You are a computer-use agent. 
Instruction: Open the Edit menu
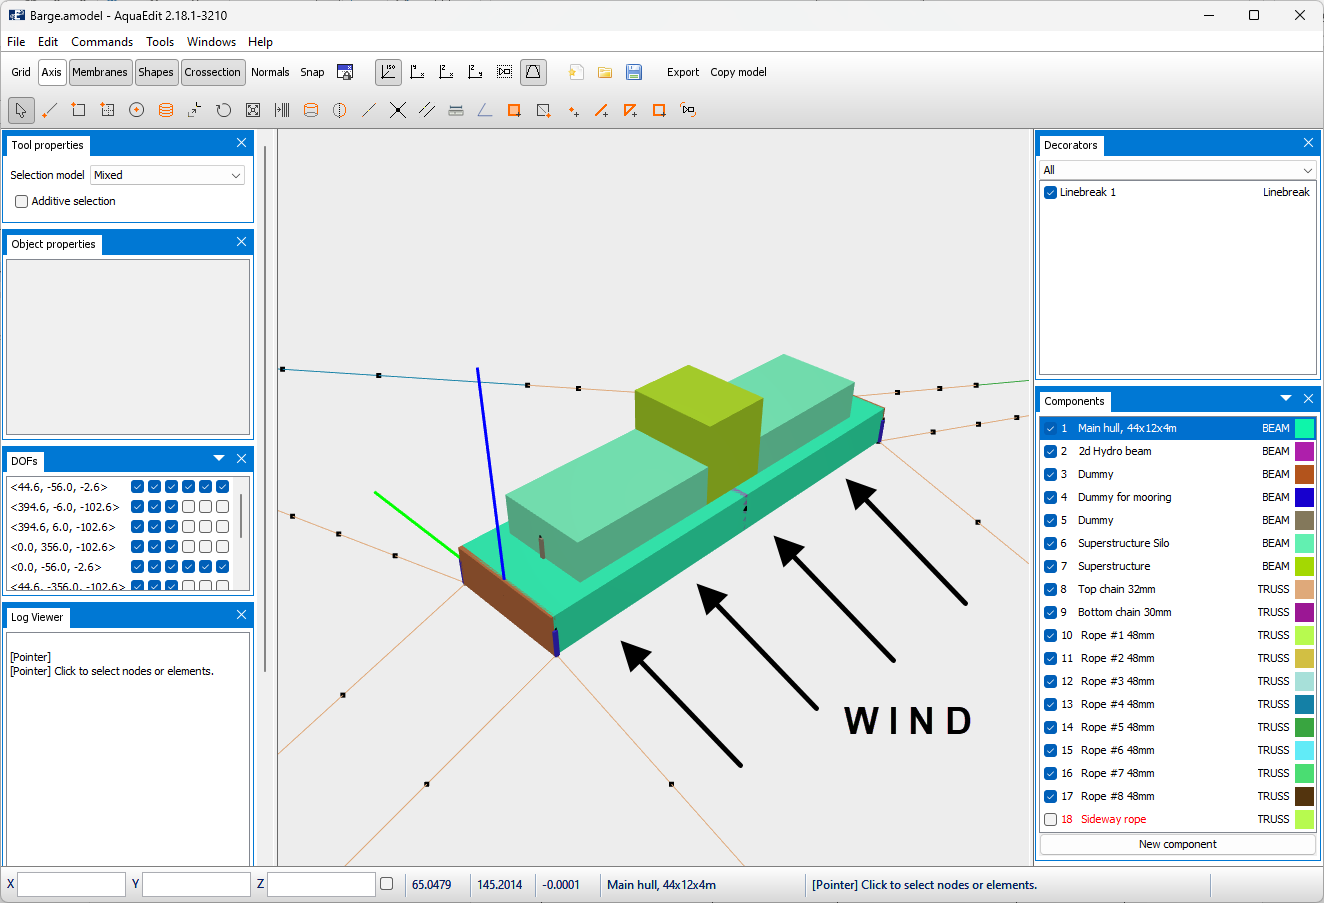click(48, 42)
